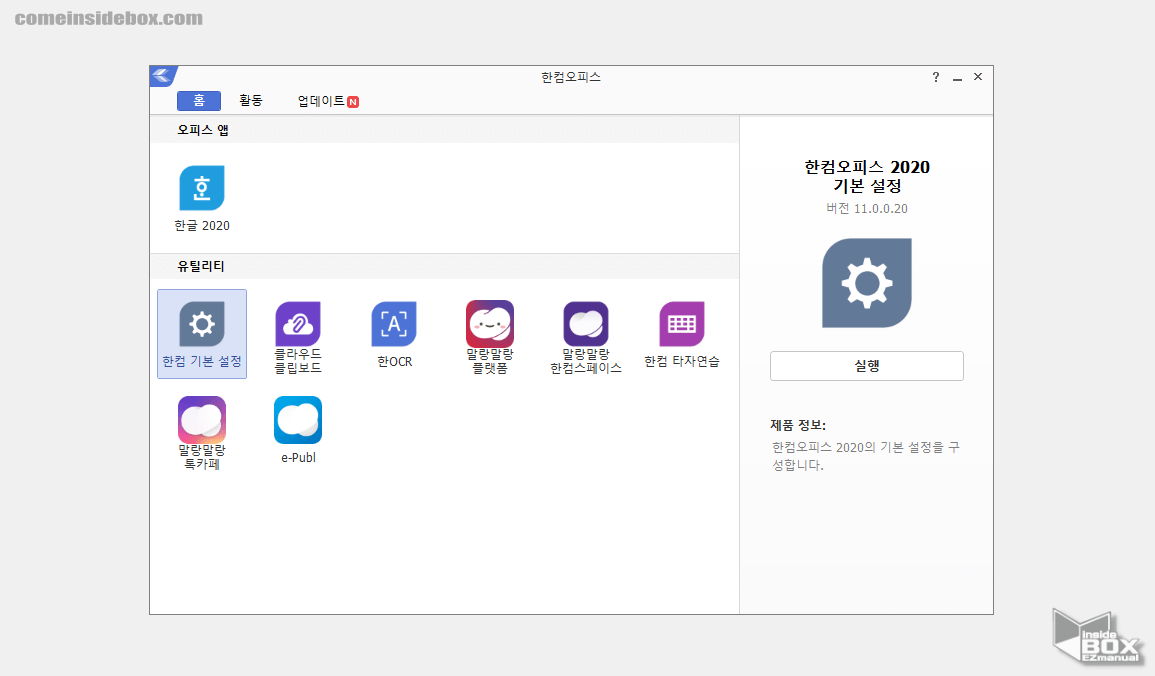This screenshot has height=676, width=1155.
Task: Select the 말랑말랑 플랫폼 icon
Action: (490, 324)
